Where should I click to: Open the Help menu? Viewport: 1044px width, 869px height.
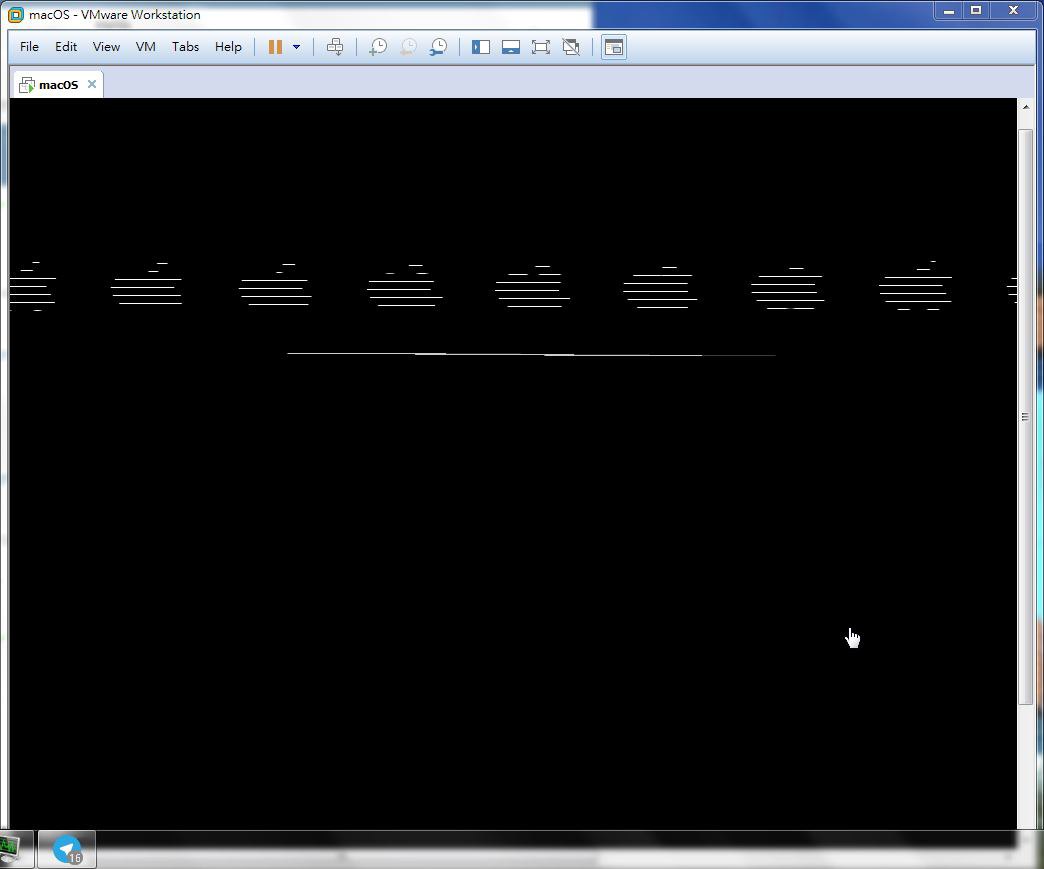[x=228, y=47]
